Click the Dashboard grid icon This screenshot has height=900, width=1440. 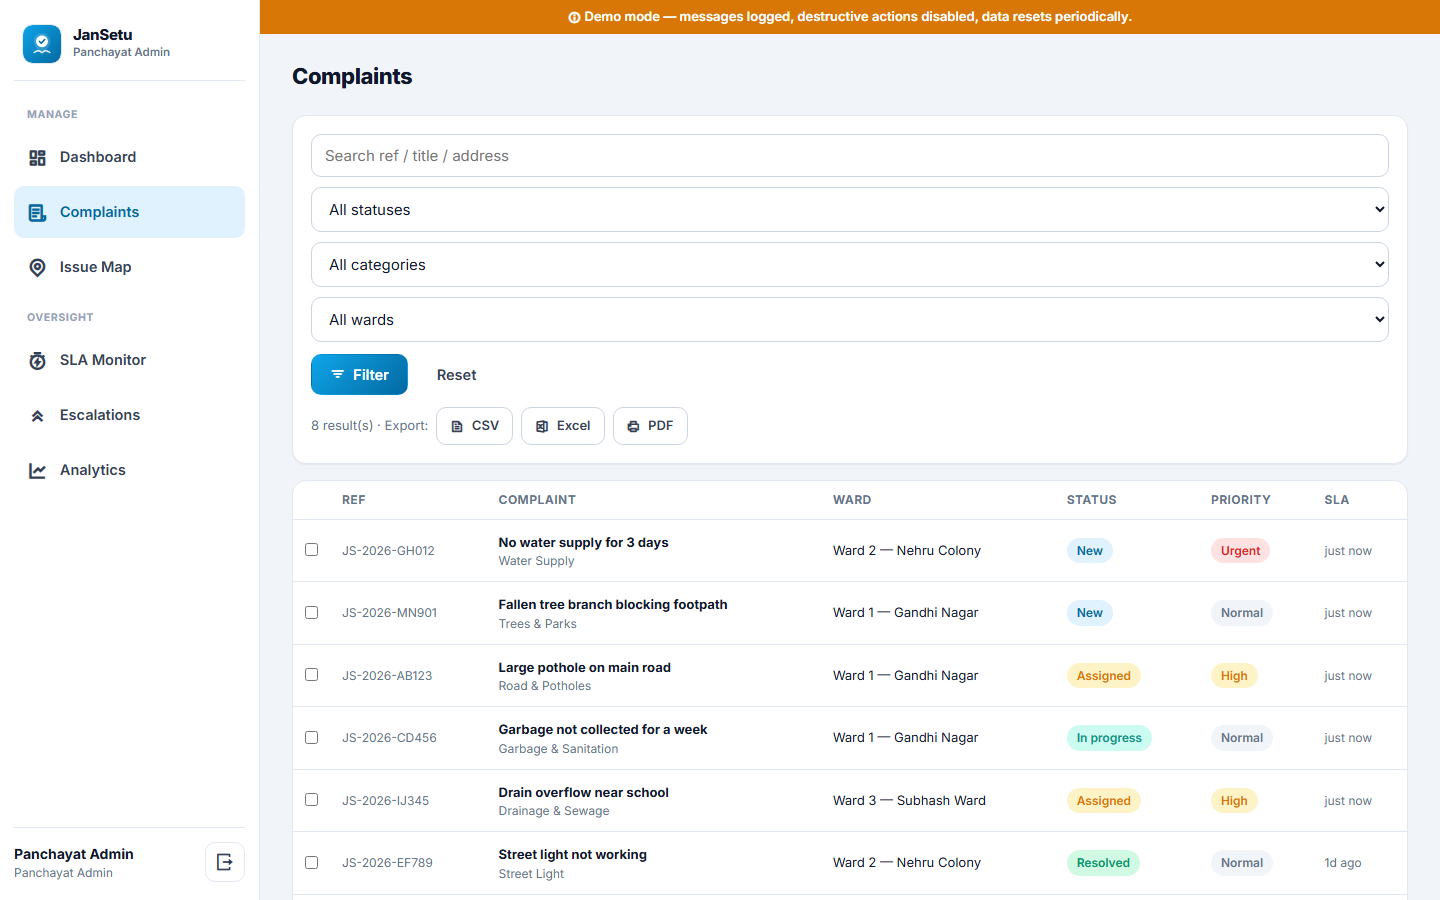tap(37, 158)
